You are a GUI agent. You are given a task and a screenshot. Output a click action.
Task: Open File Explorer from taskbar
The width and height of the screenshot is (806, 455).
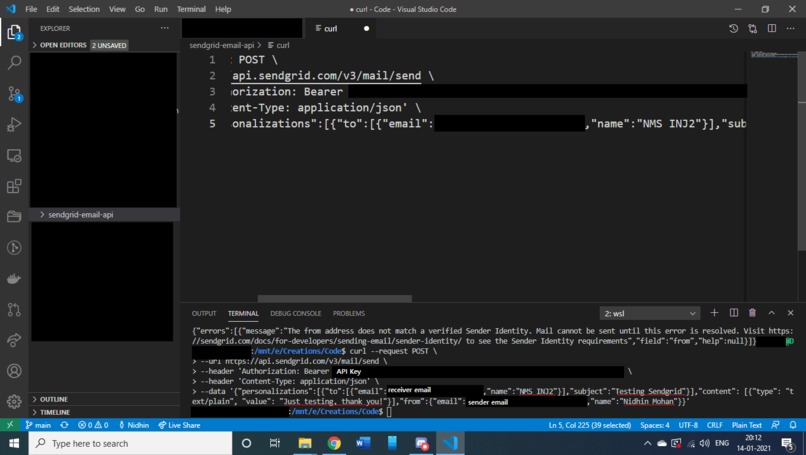(x=305, y=443)
